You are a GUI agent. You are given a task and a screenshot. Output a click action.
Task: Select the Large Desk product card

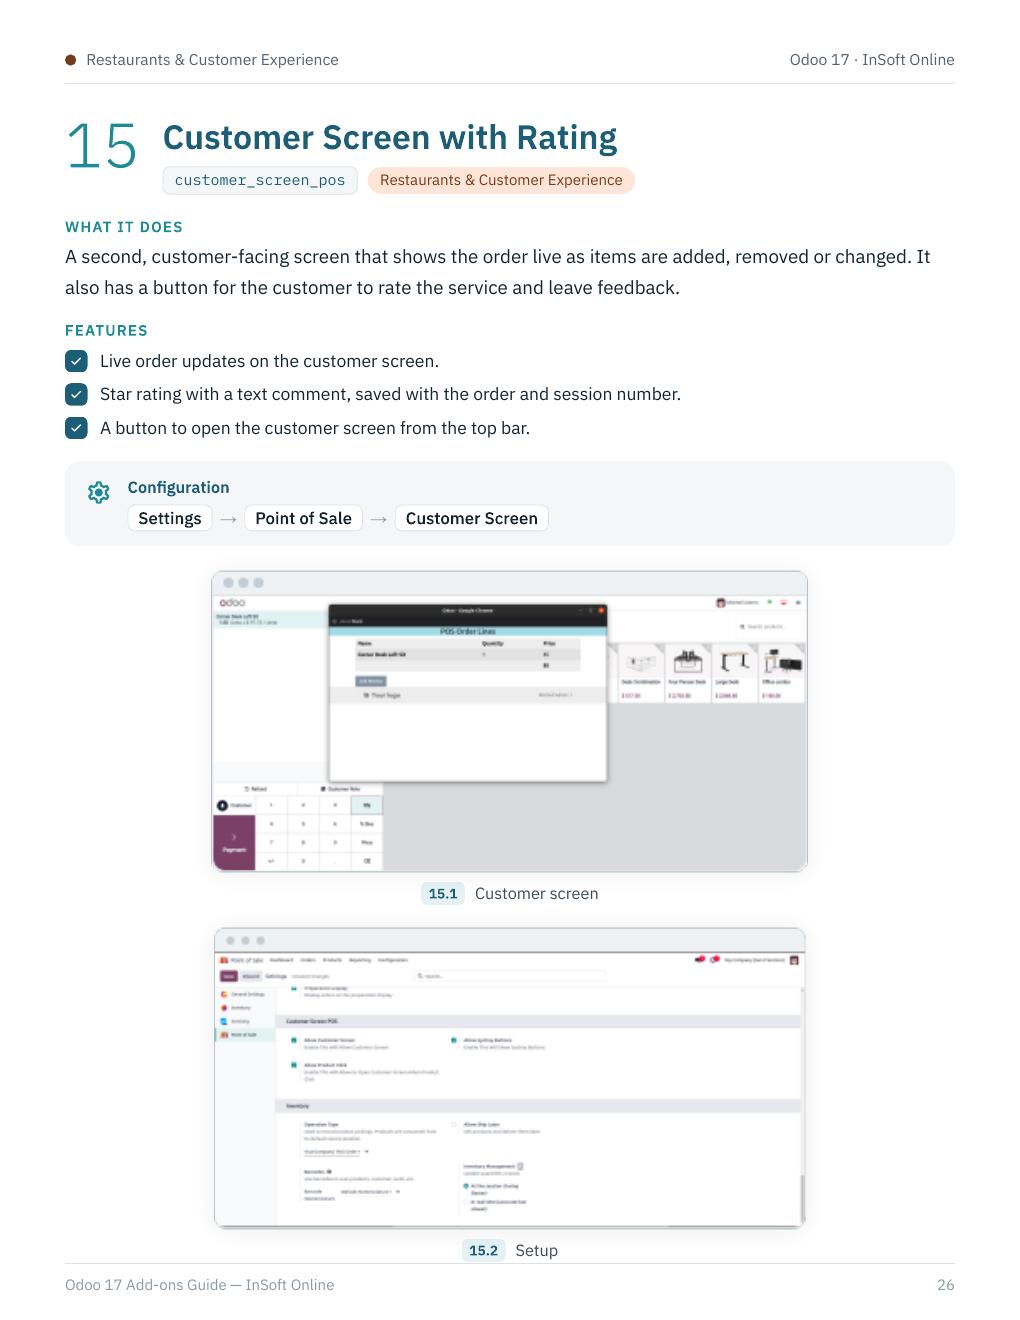click(734, 673)
